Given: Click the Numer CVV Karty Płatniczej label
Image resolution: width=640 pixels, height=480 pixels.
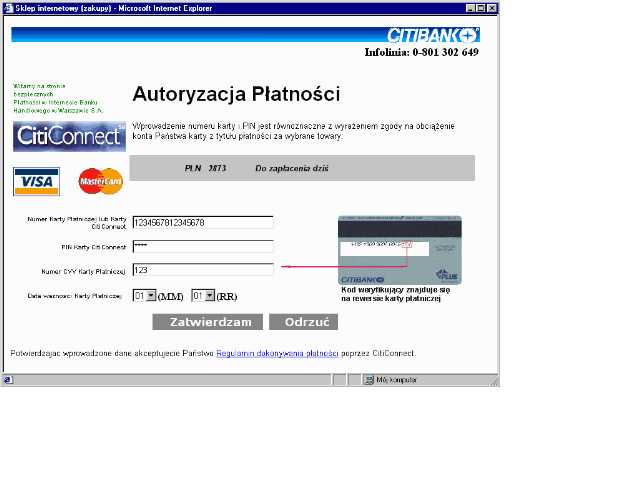Looking at the screenshot, I should coord(83,271).
